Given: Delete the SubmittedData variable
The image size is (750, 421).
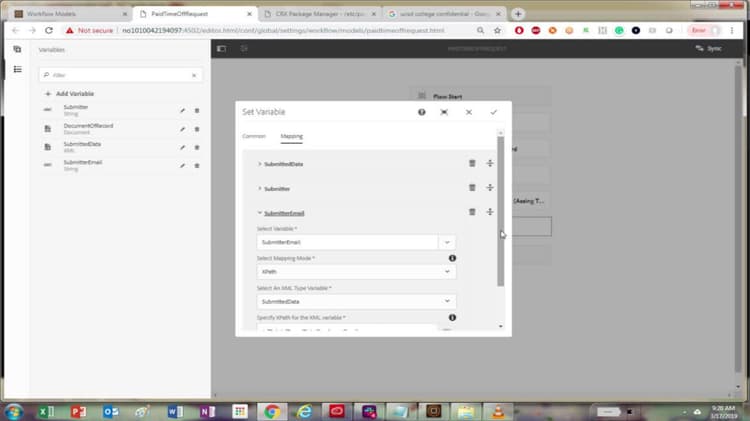Looking at the screenshot, I should 197,147.
